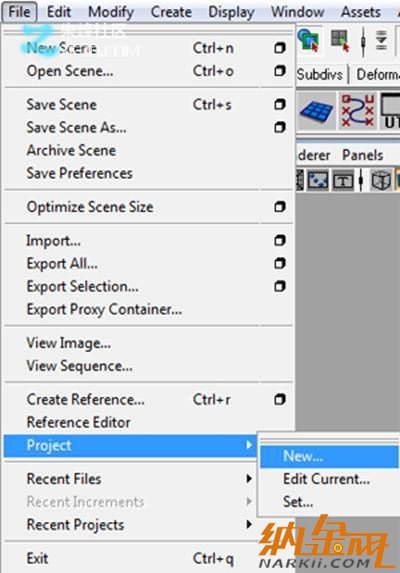This screenshot has width=400, height=573.
Task: Open Export Selection option box
Action: point(280,286)
